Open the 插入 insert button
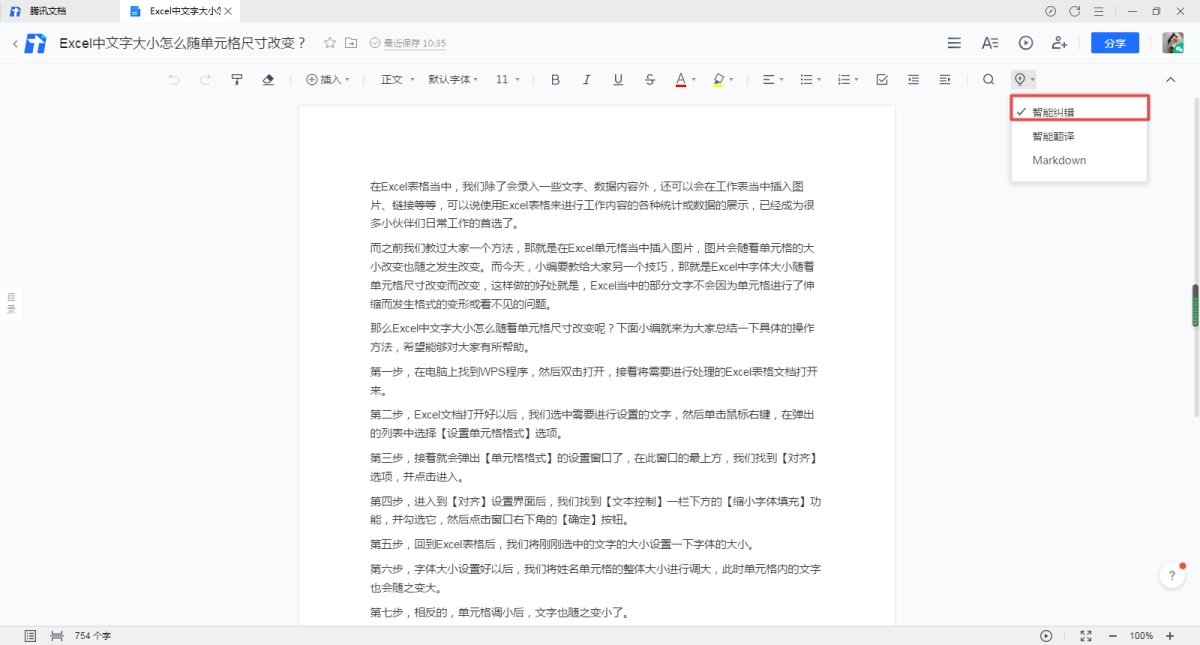This screenshot has width=1200, height=645. click(x=328, y=79)
